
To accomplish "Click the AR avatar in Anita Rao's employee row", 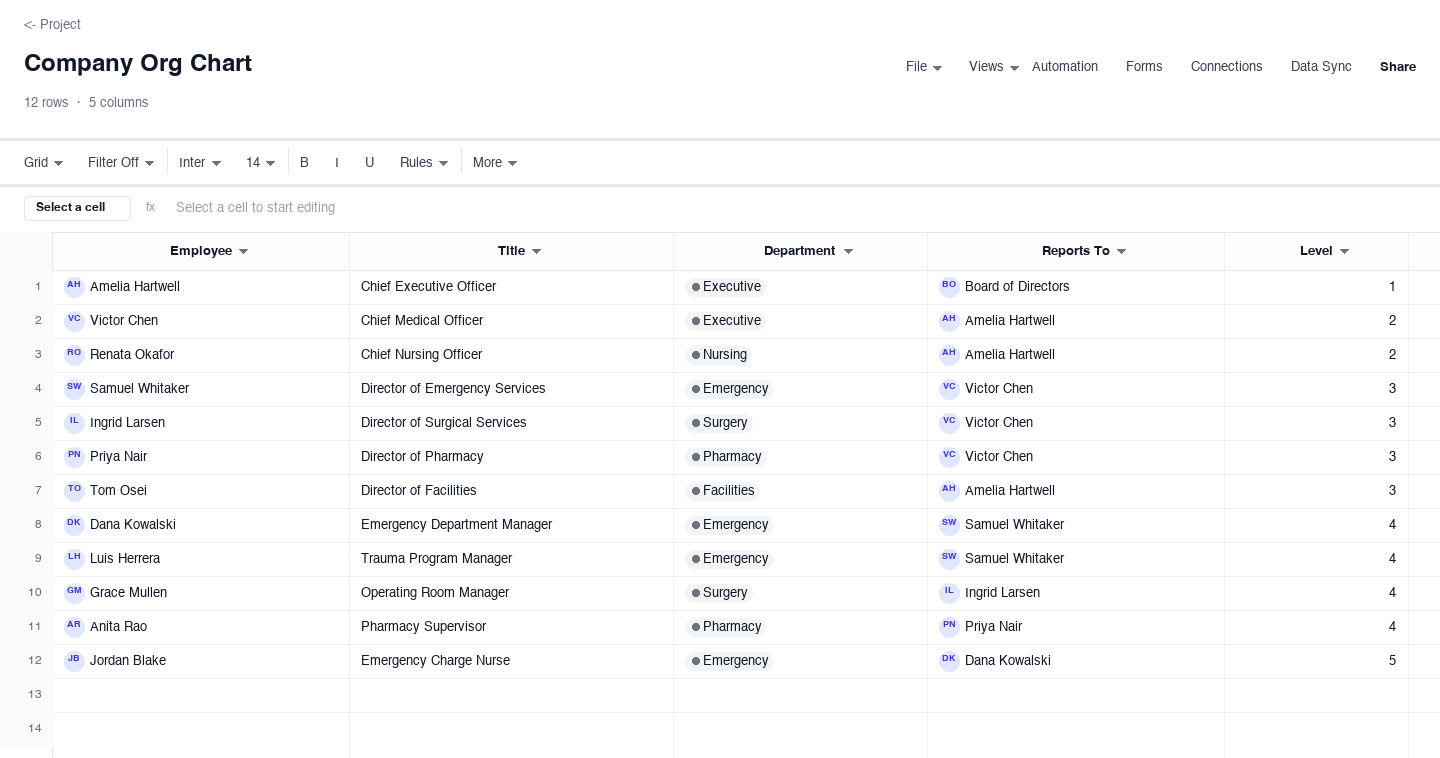I will coord(74,627).
